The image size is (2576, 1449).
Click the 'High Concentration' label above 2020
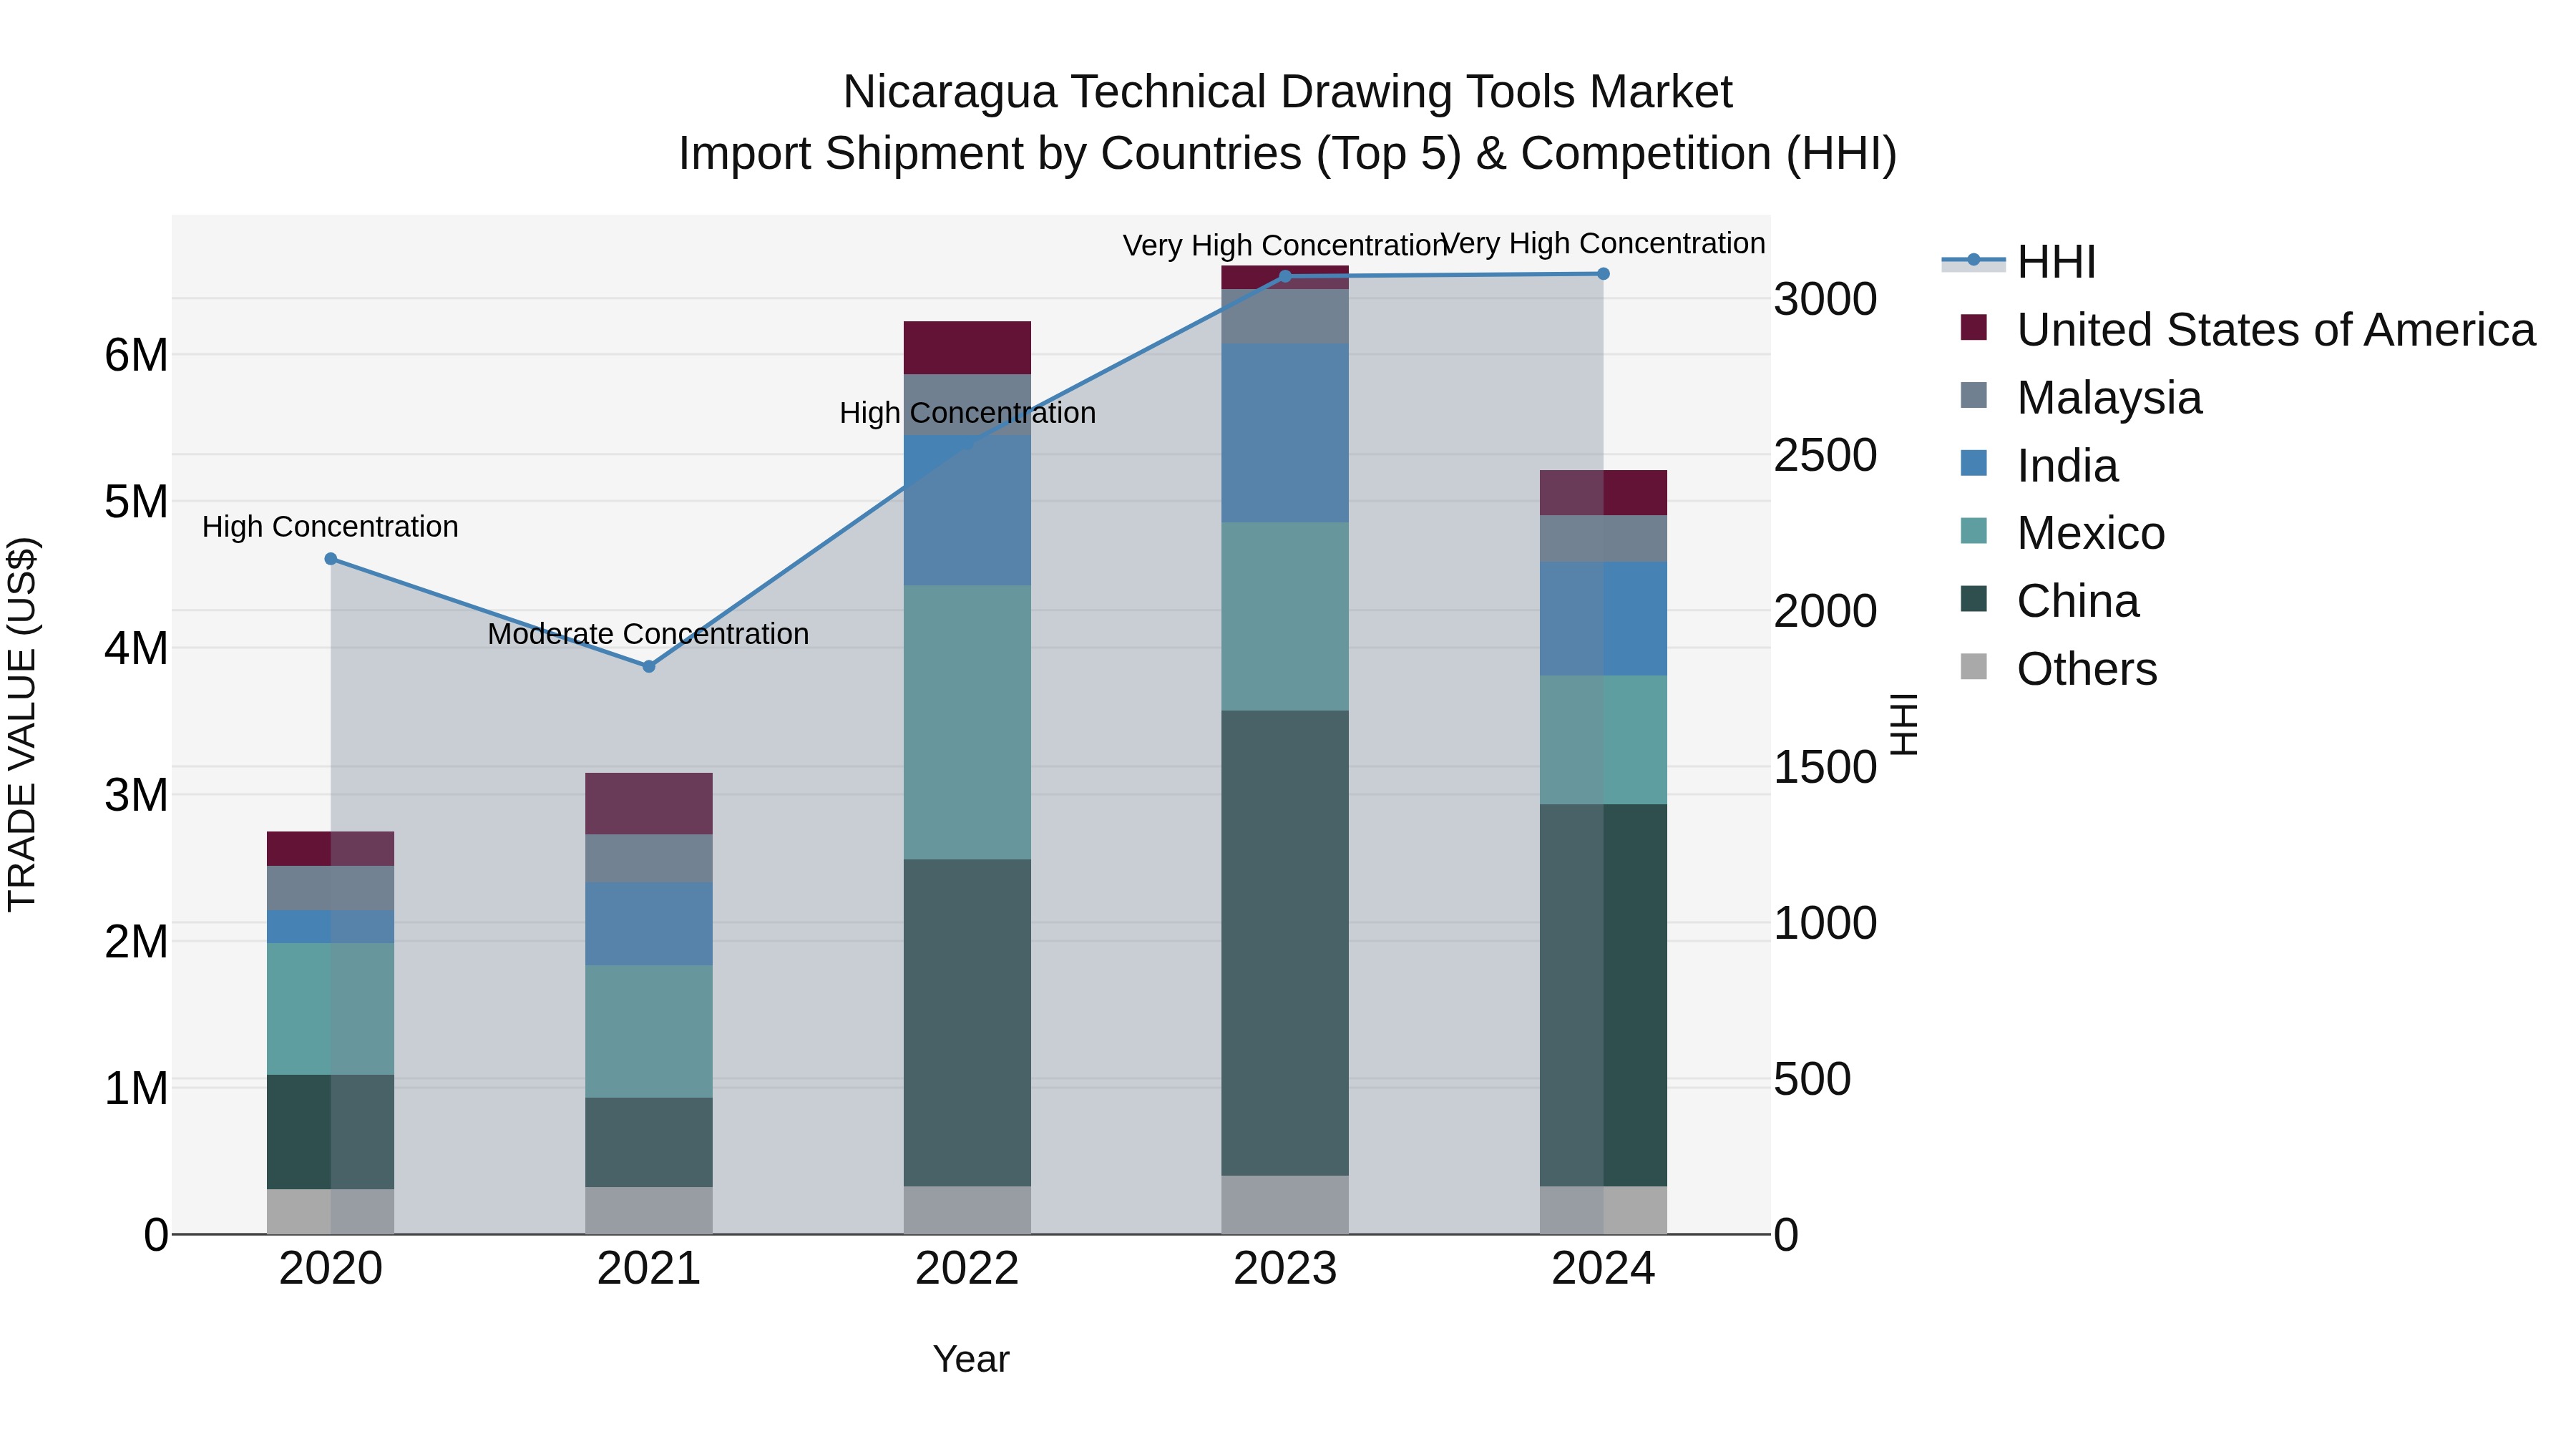(x=330, y=527)
